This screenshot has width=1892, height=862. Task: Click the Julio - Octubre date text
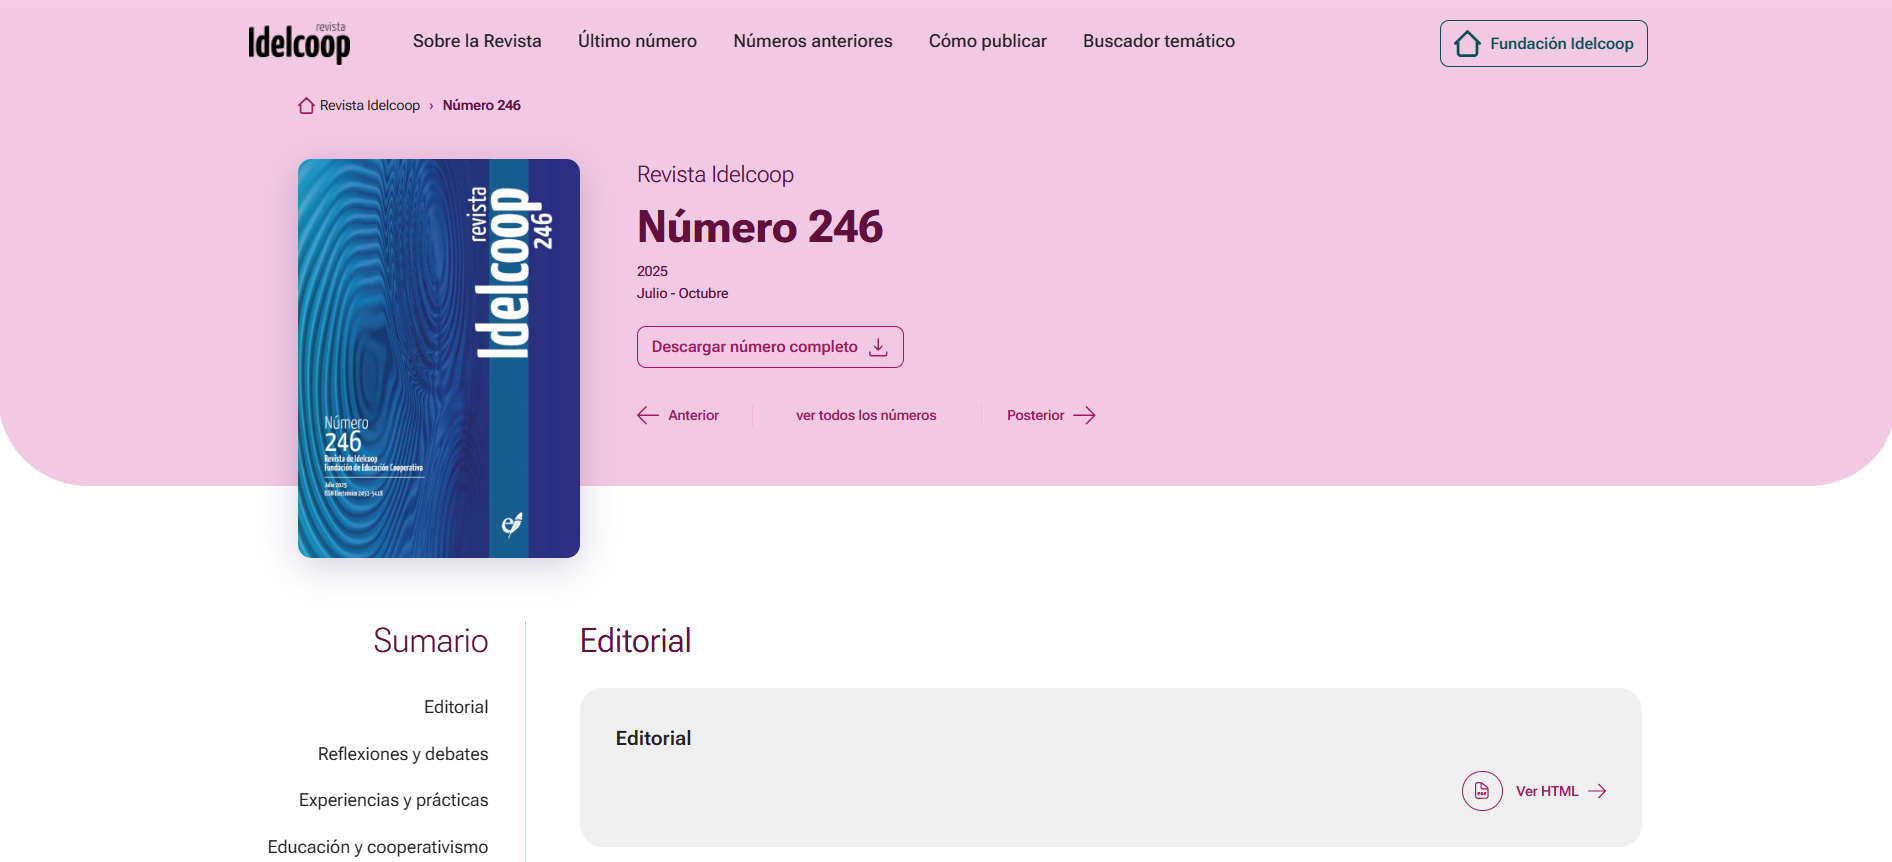pyautogui.click(x=683, y=293)
